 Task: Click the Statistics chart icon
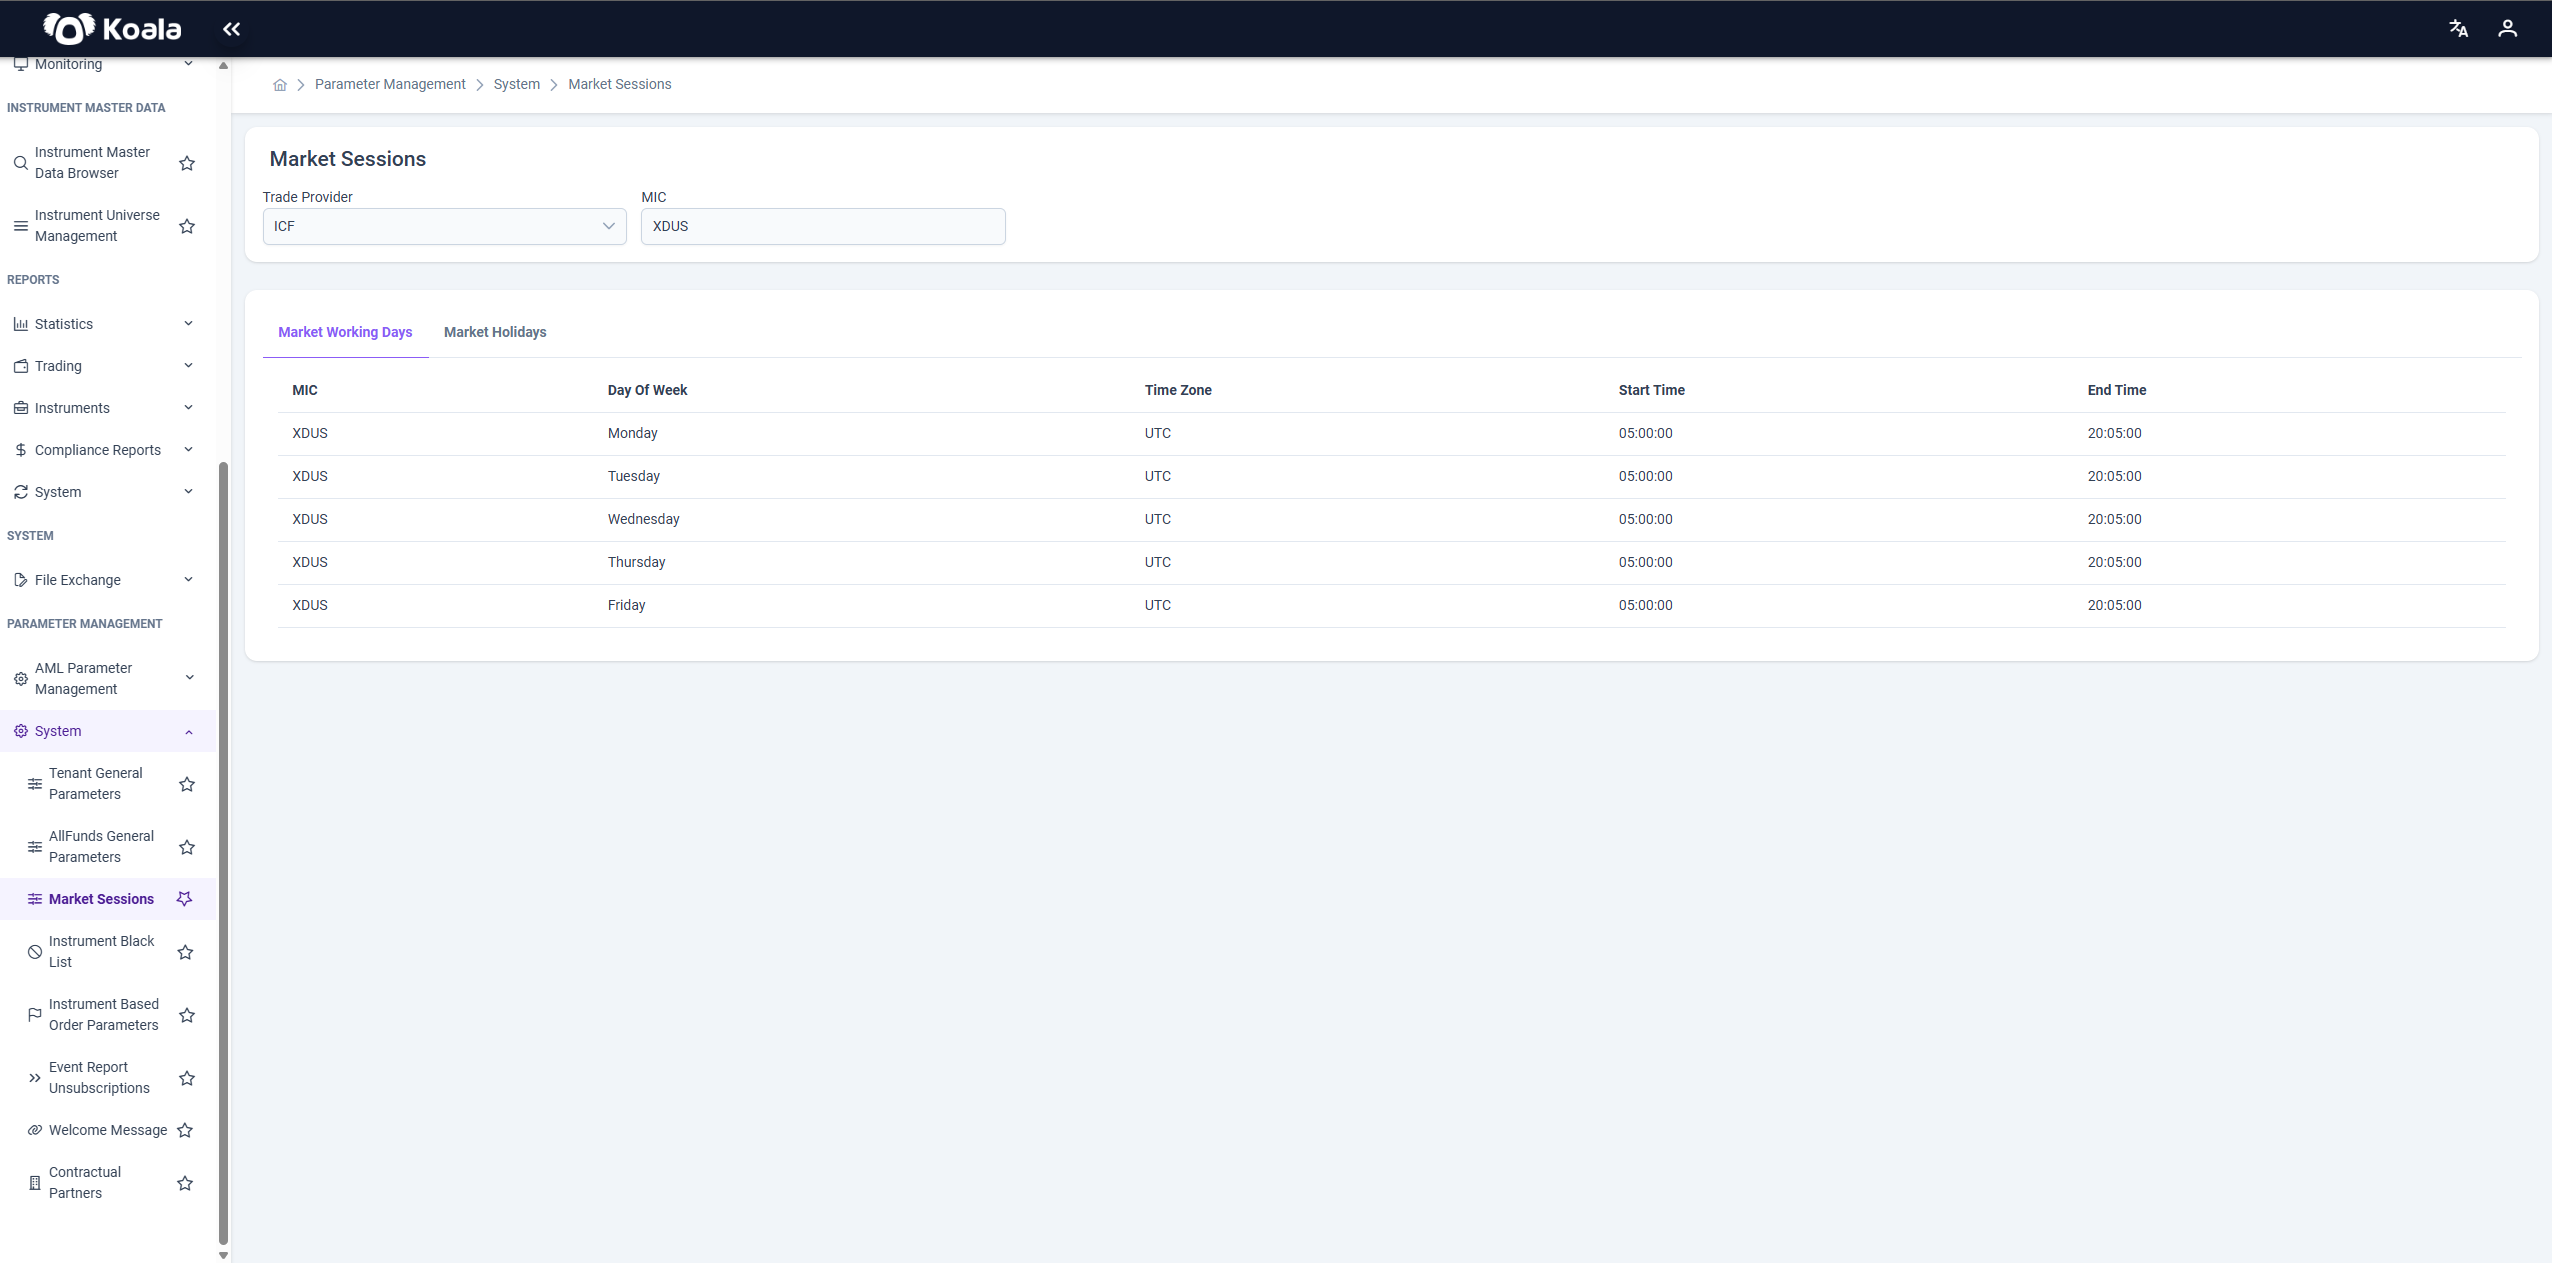(20, 324)
